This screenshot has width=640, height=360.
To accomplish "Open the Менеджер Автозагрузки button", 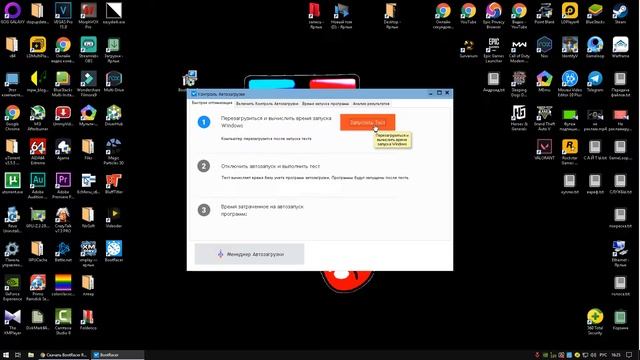I will [x=249, y=254].
